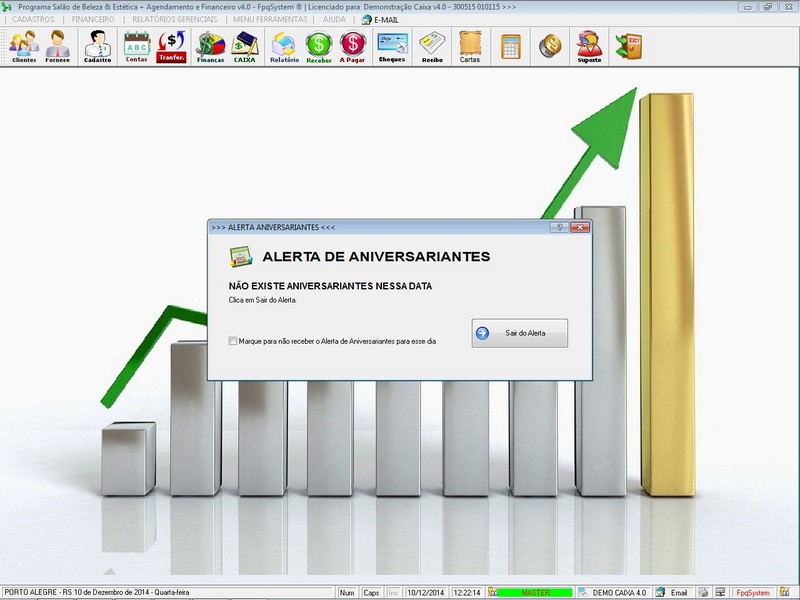Open the E-MAIL menu item
This screenshot has height=600, width=800.
coord(380,19)
